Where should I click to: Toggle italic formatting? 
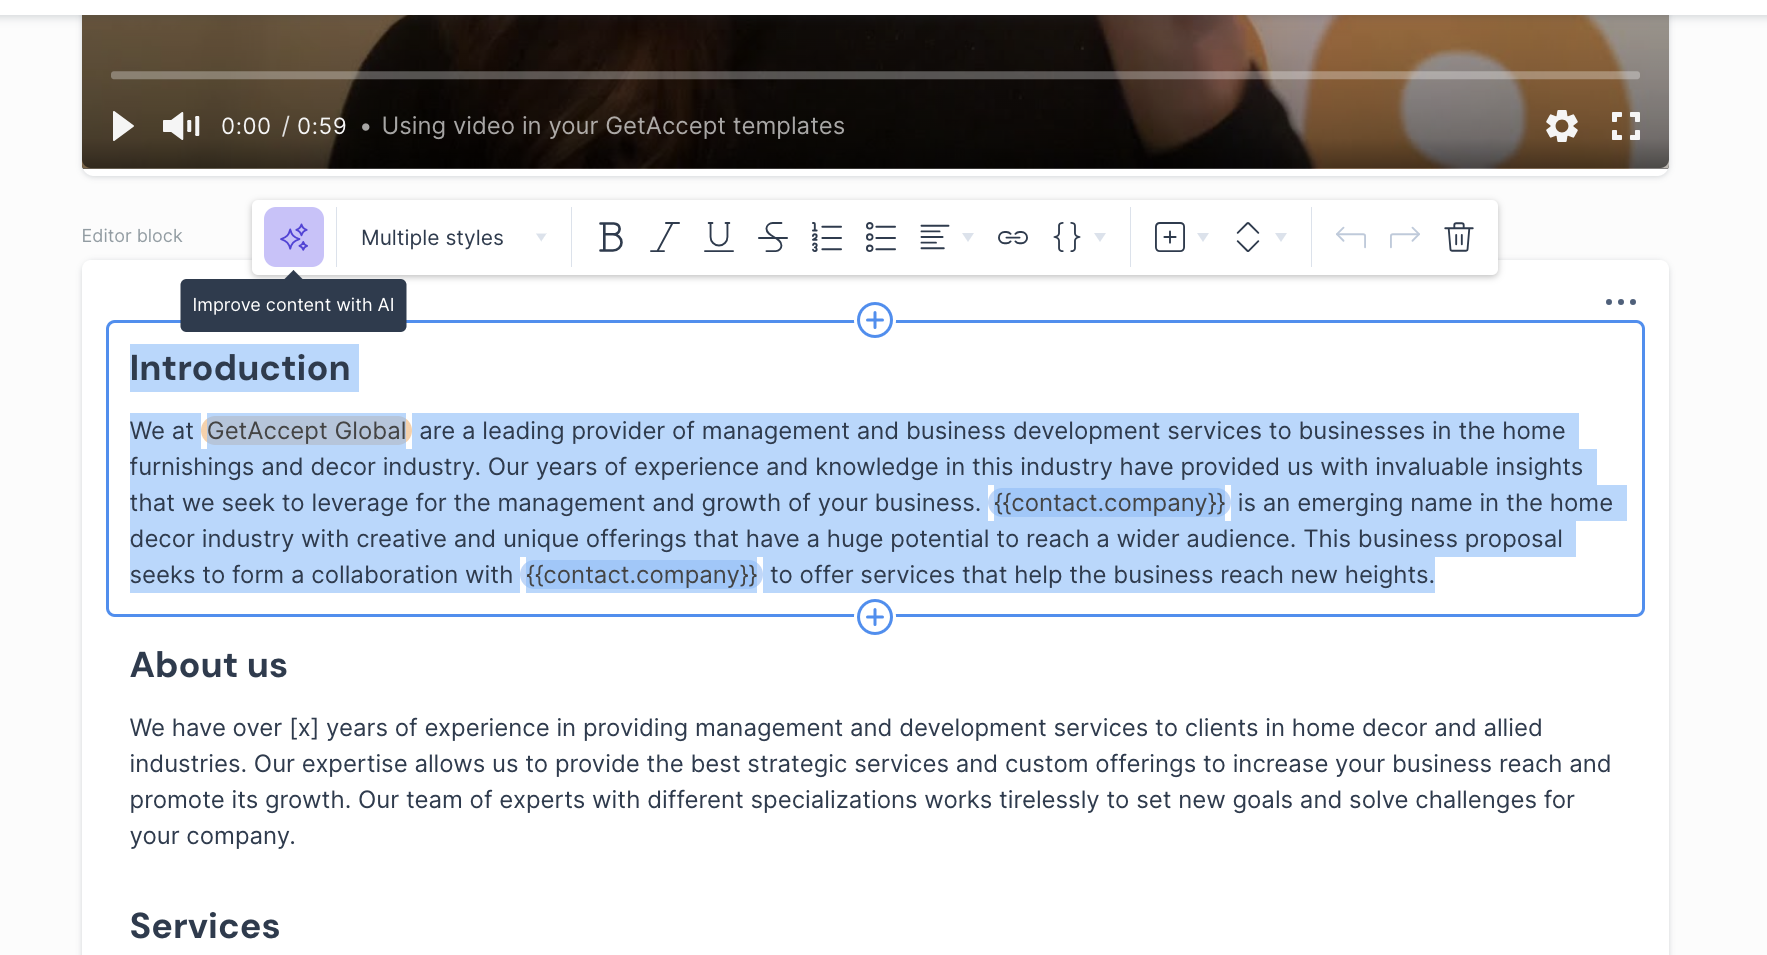point(663,237)
